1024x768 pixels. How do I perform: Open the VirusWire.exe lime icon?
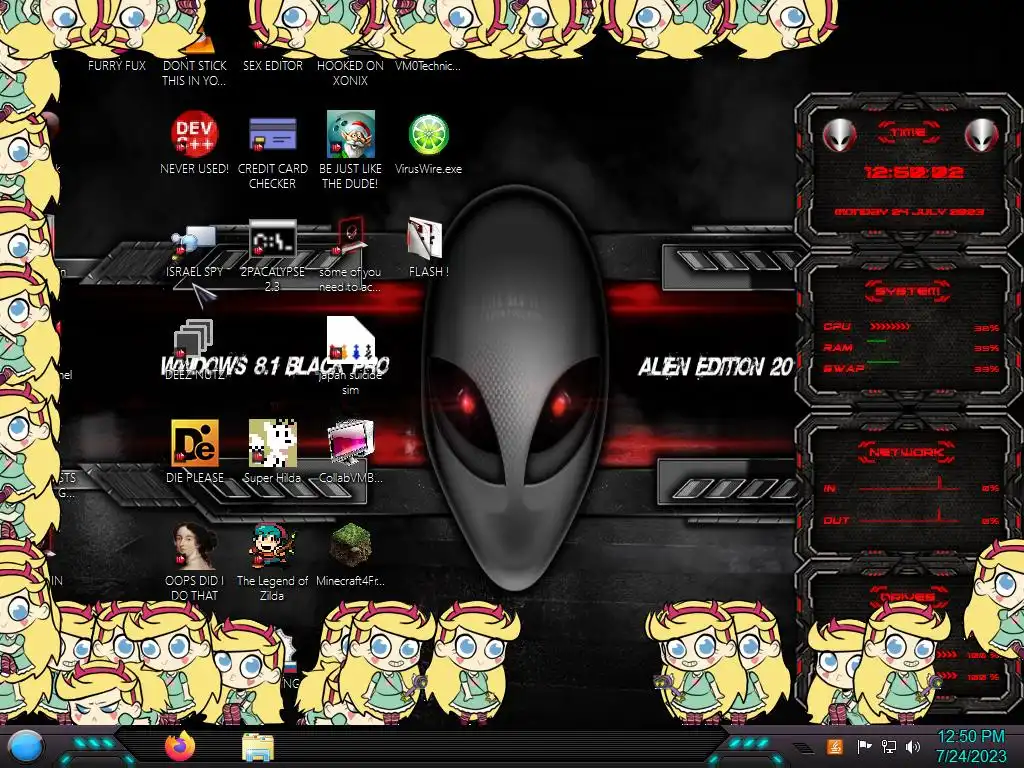[428, 134]
